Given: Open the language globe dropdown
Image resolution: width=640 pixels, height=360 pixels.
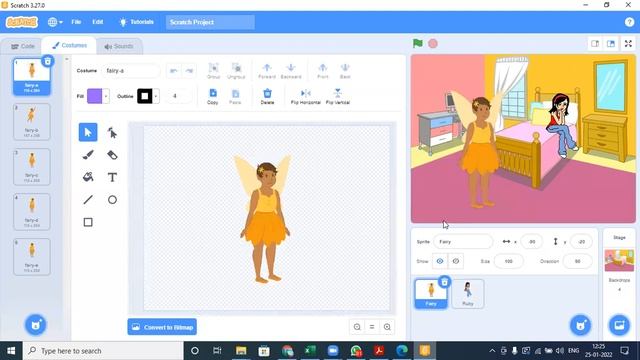Looking at the screenshot, I should pyautogui.click(x=55, y=22).
